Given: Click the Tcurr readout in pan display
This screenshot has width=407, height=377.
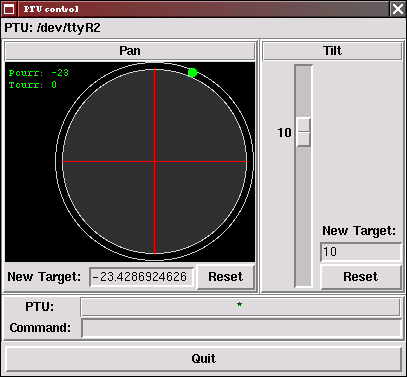Looking at the screenshot, I should tap(33, 85).
